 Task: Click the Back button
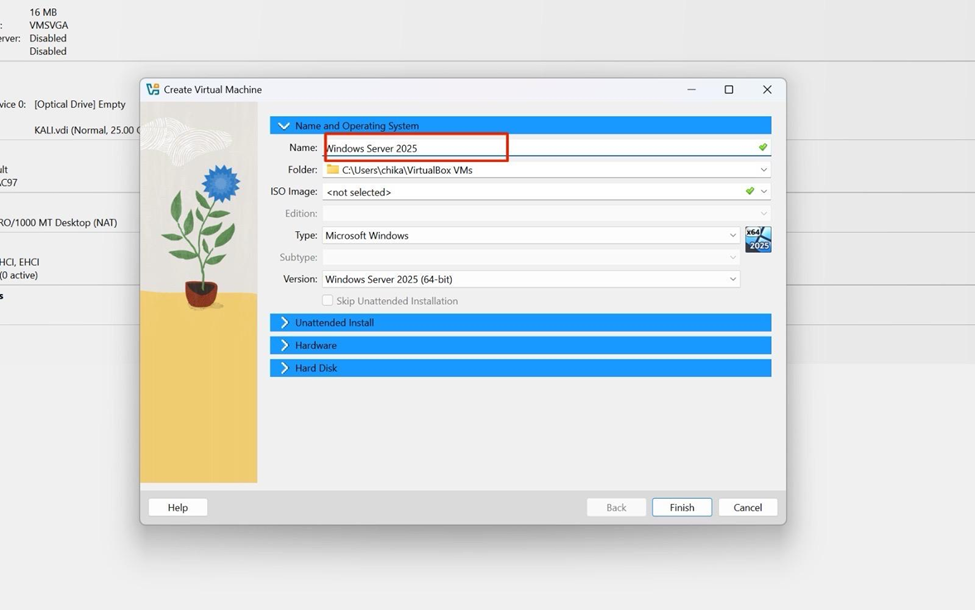click(616, 507)
